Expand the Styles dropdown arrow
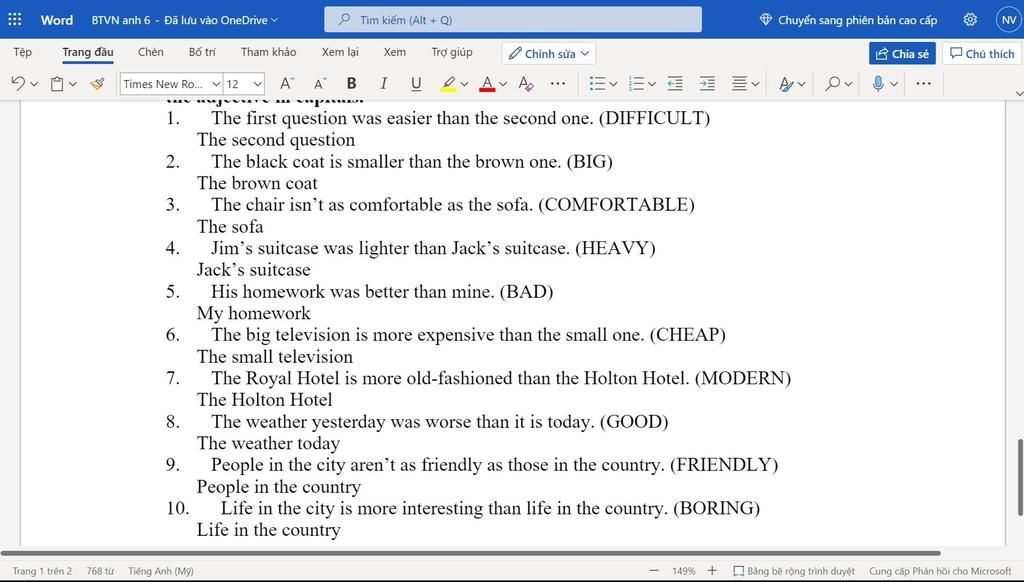Image resolution: width=1024 pixels, height=582 pixels. click(x=802, y=84)
